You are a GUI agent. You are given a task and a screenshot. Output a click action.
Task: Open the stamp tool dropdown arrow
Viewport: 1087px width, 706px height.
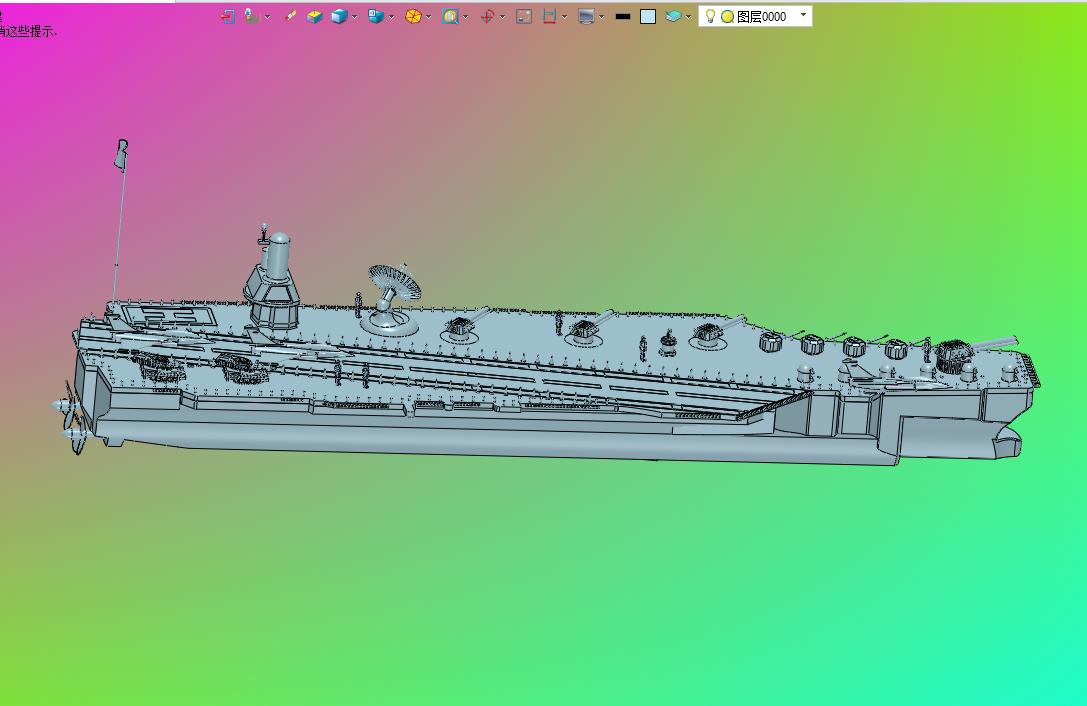(x=268, y=17)
